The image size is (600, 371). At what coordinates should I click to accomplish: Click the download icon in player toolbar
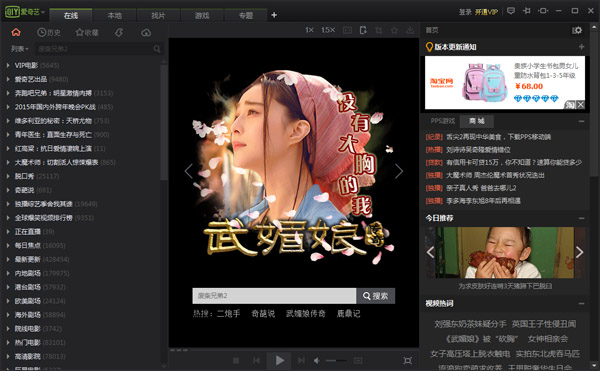410,30
